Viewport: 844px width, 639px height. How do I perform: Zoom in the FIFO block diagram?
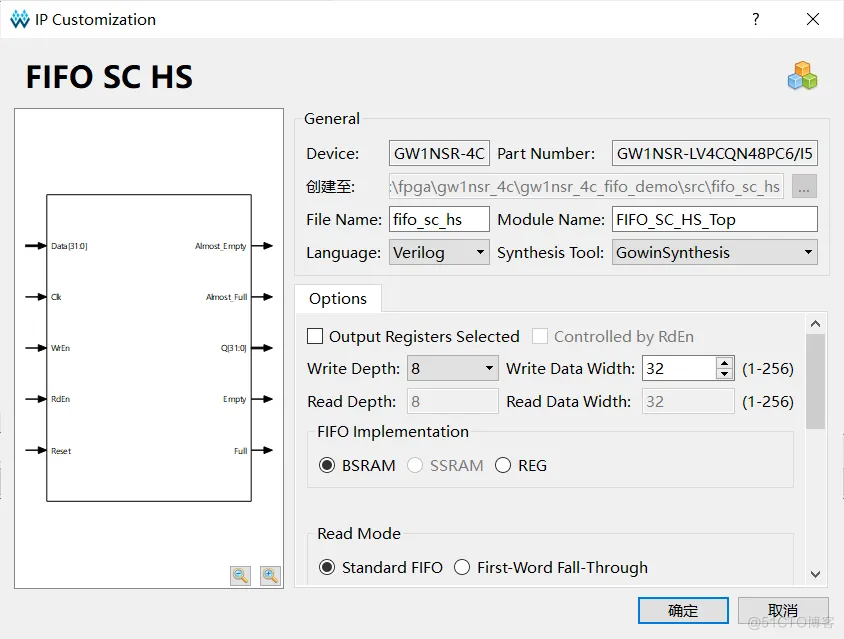click(270, 575)
